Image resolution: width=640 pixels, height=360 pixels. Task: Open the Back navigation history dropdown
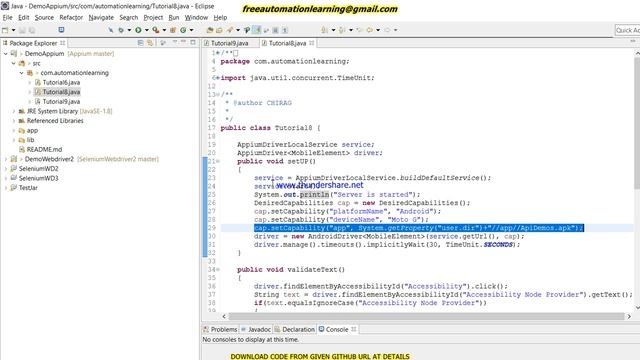pyautogui.click(x=378, y=30)
